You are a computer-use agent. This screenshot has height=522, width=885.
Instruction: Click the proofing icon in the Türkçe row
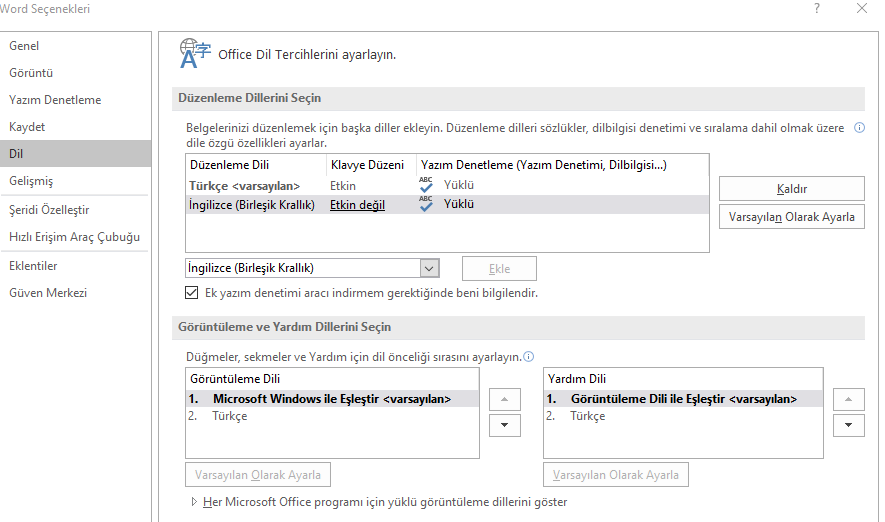pos(426,185)
